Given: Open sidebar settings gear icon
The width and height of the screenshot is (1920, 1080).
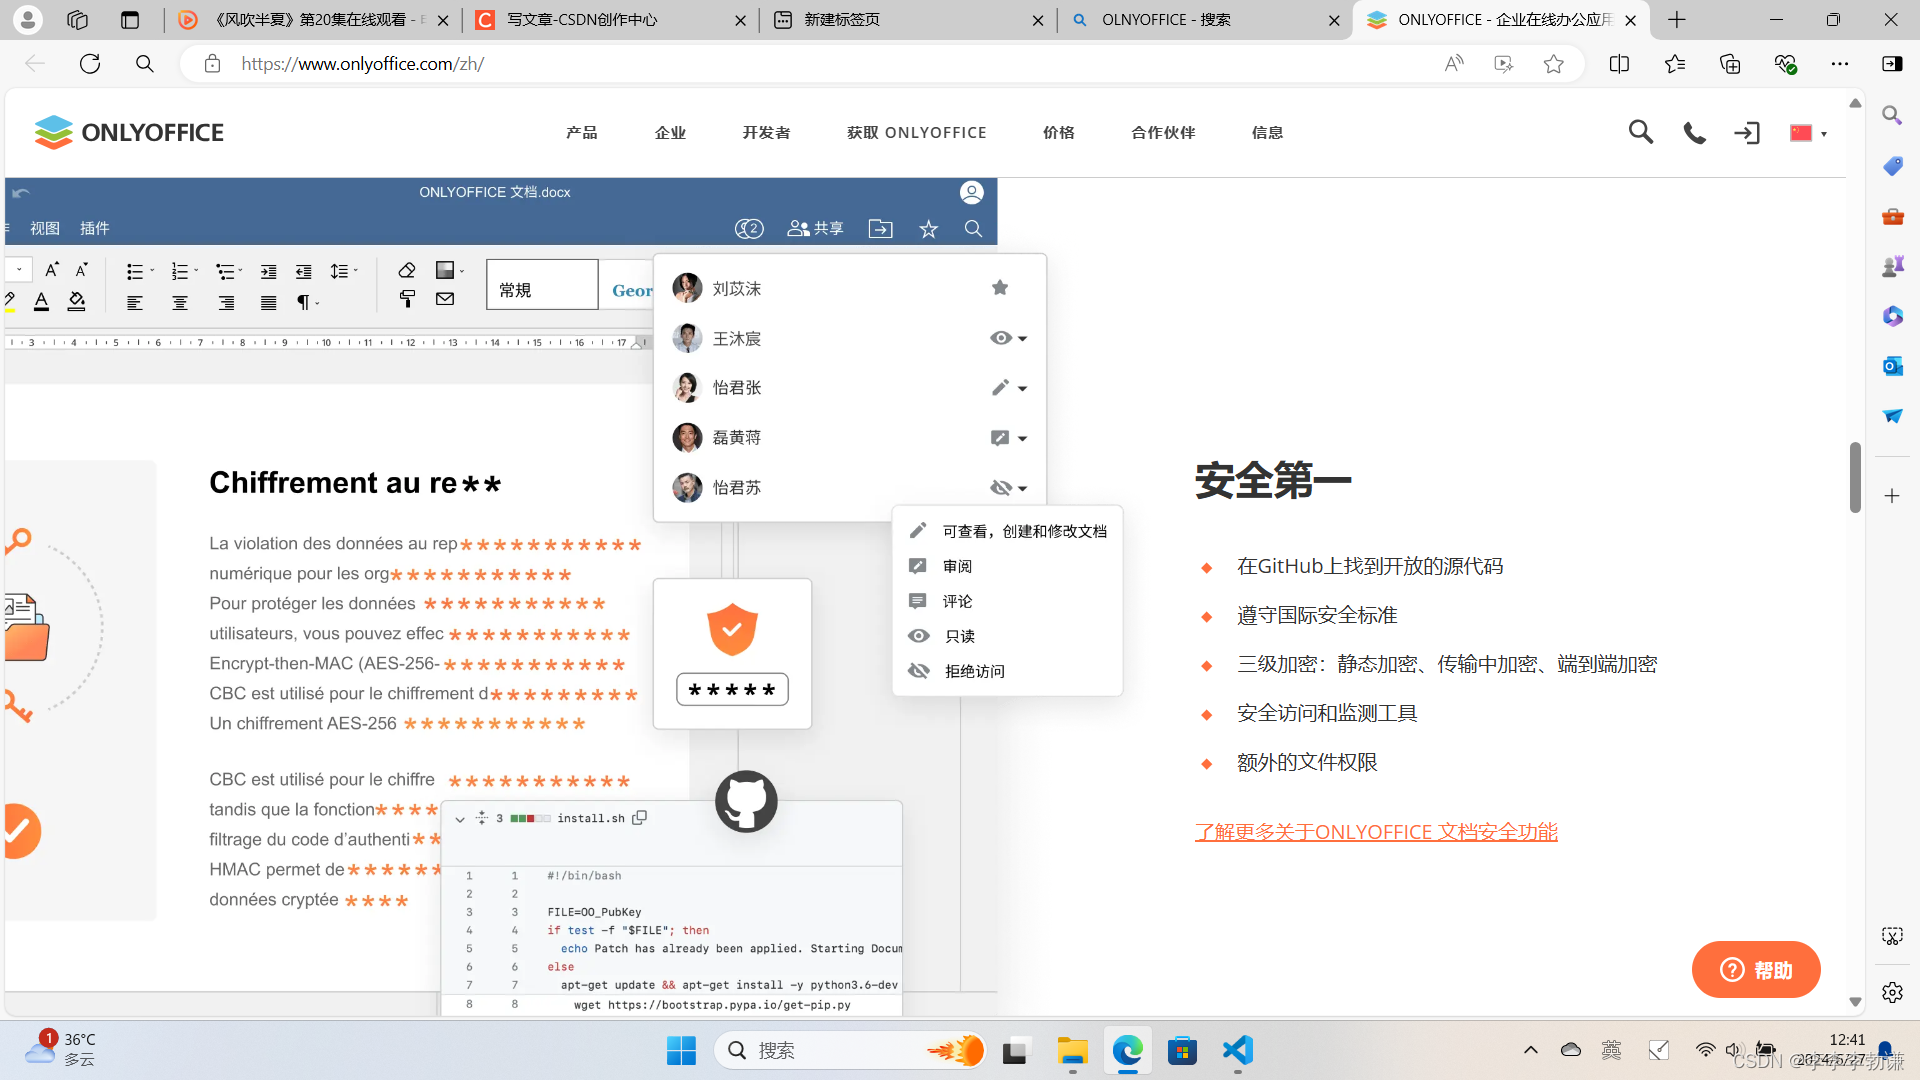Looking at the screenshot, I should [x=1892, y=992].
